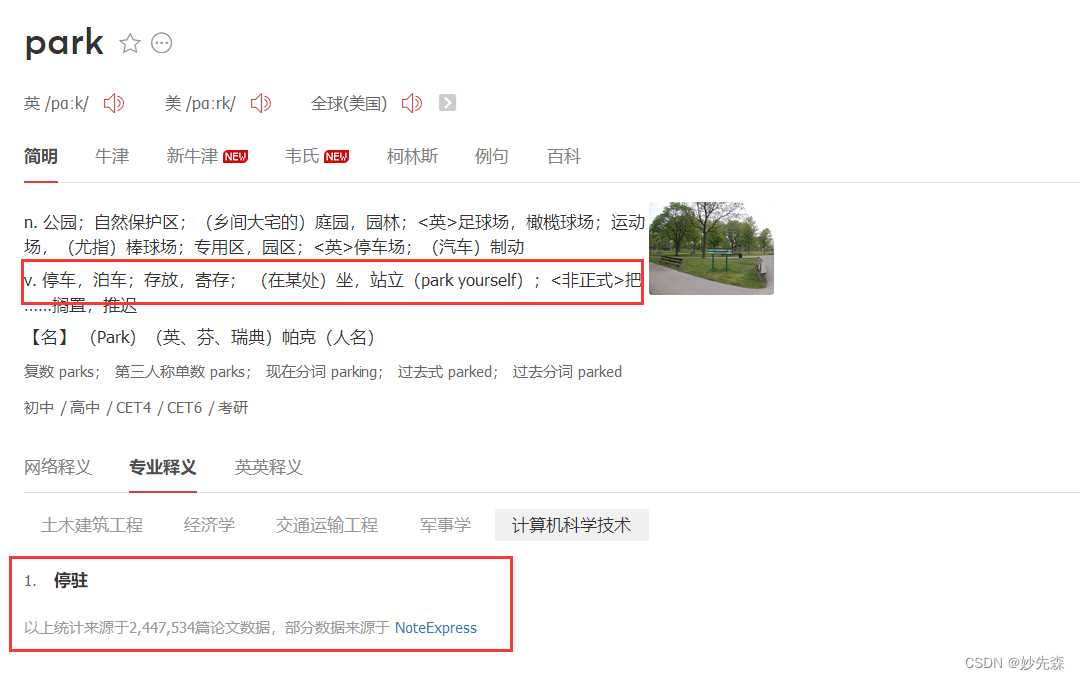Click the park photo thumbnail
Viewport: 1080px width, 680px height.
click(712, 248)
